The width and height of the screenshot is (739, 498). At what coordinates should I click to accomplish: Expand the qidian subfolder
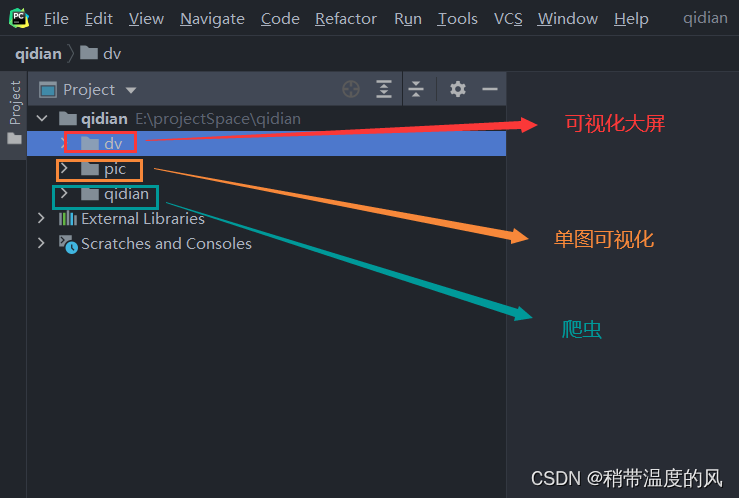tap(64, 193)
